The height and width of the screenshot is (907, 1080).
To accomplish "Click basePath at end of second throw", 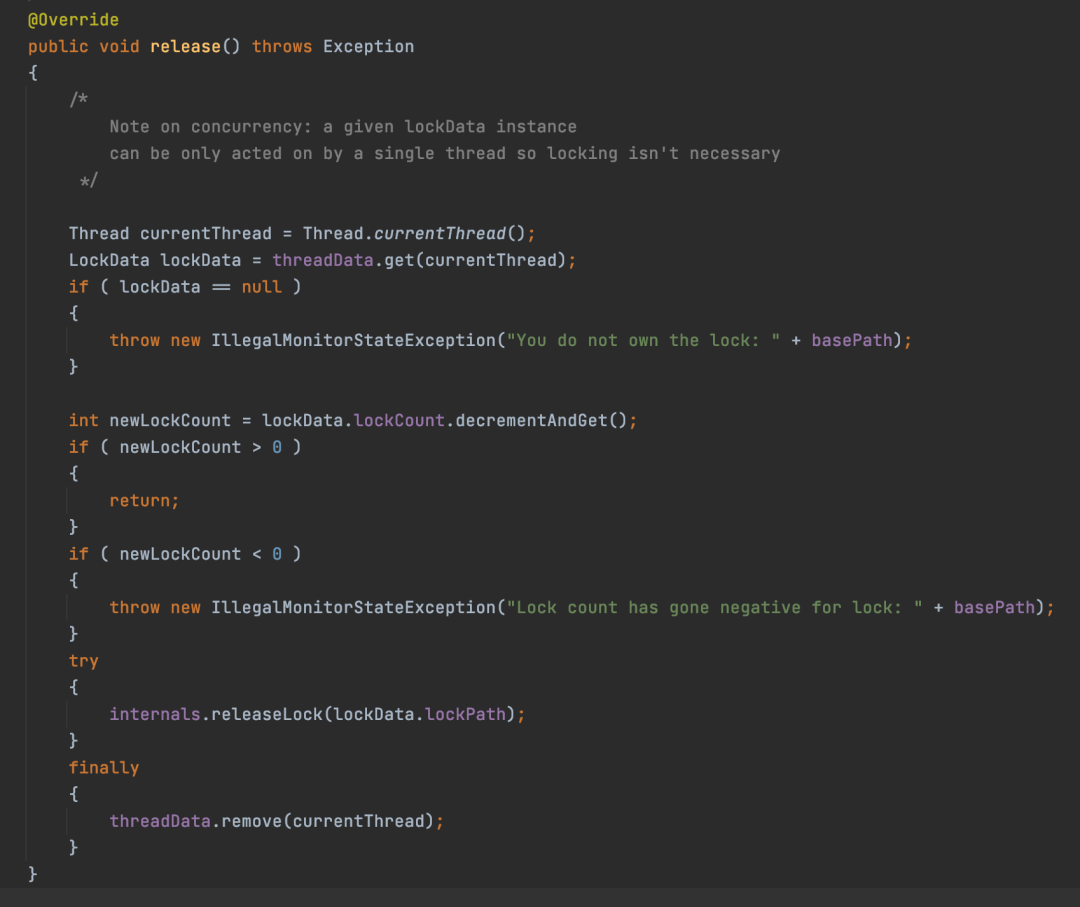I will point(994,607).
